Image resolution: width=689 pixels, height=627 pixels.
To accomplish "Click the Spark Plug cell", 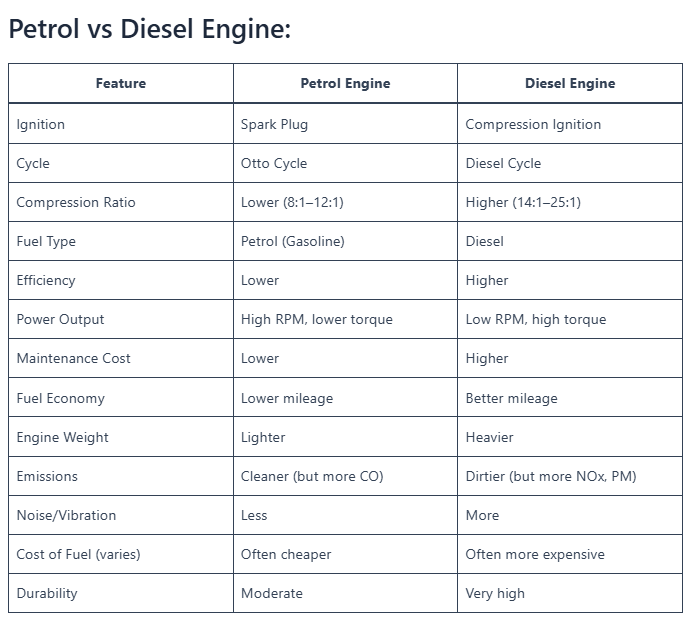I will tap(345, 124).
